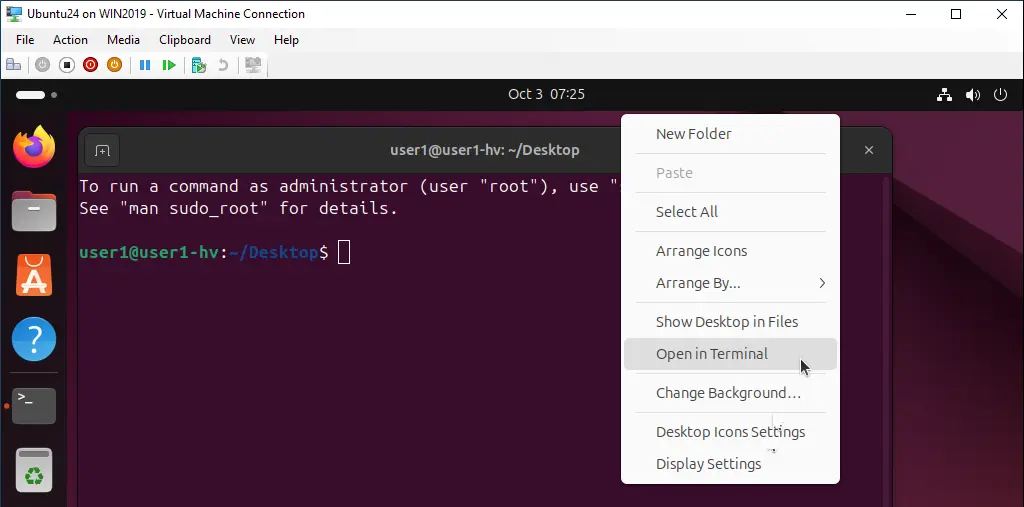Open the App Center from the dock
1024x507 pixels.
34,275
